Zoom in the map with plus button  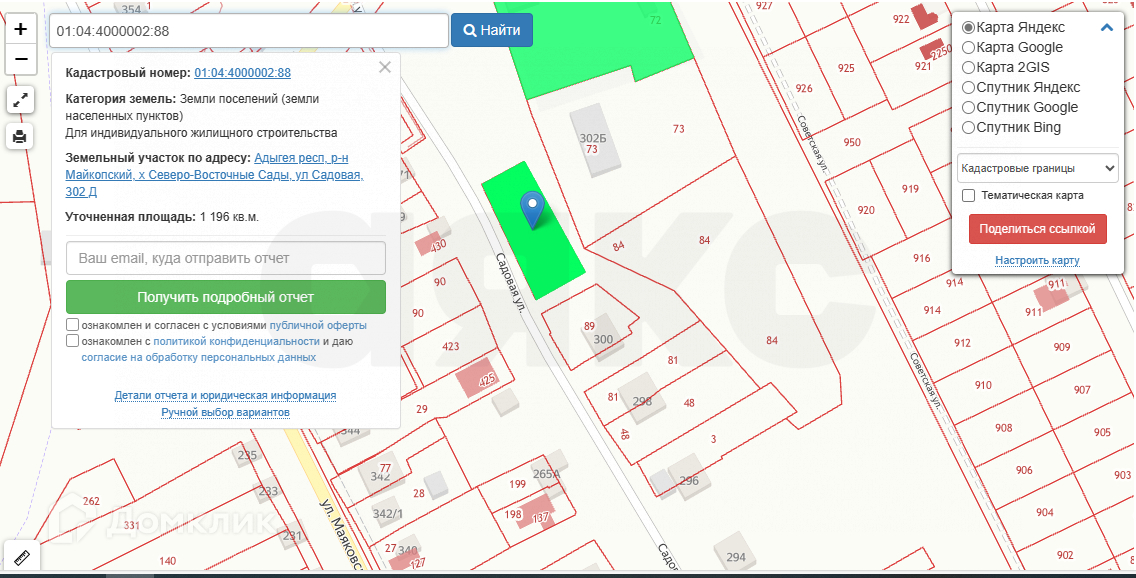tap(20, 29)
